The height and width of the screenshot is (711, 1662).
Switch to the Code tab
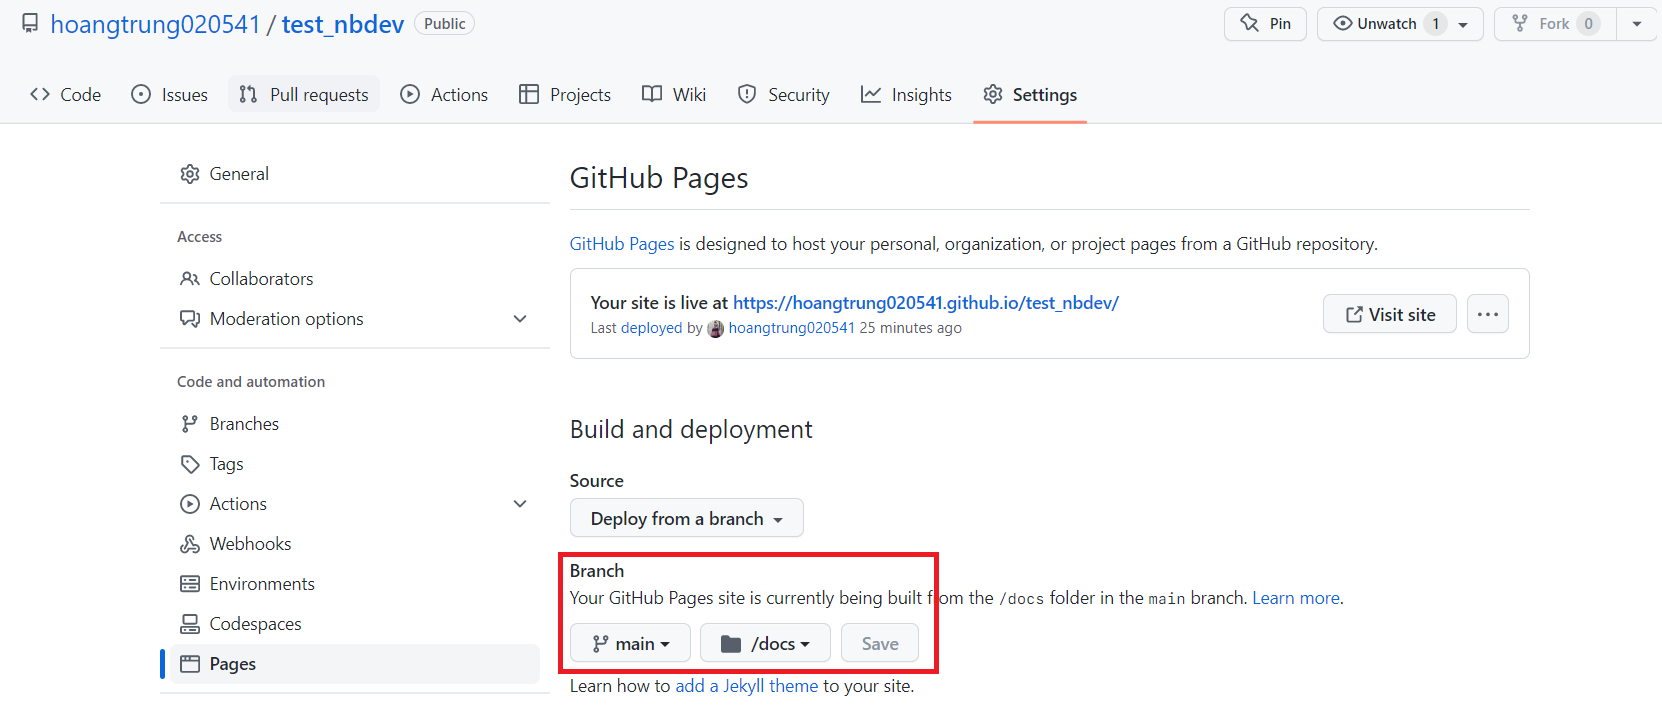pyautogui.click(x=66, y=94)
